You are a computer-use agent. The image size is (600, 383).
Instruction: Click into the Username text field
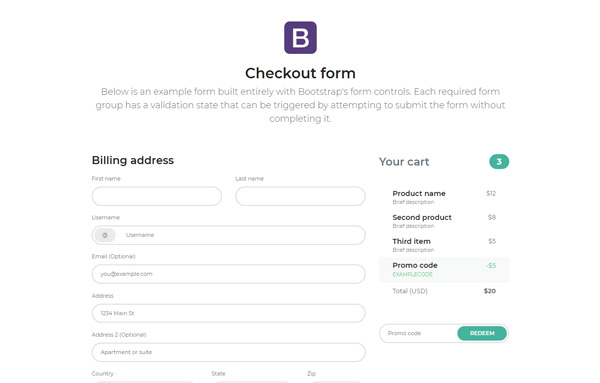coord(241,235)
